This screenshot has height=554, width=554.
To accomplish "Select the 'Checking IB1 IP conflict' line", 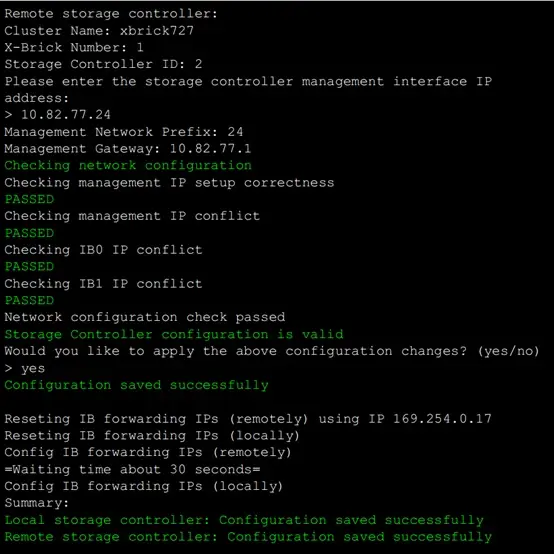I will tap(103, 284).
